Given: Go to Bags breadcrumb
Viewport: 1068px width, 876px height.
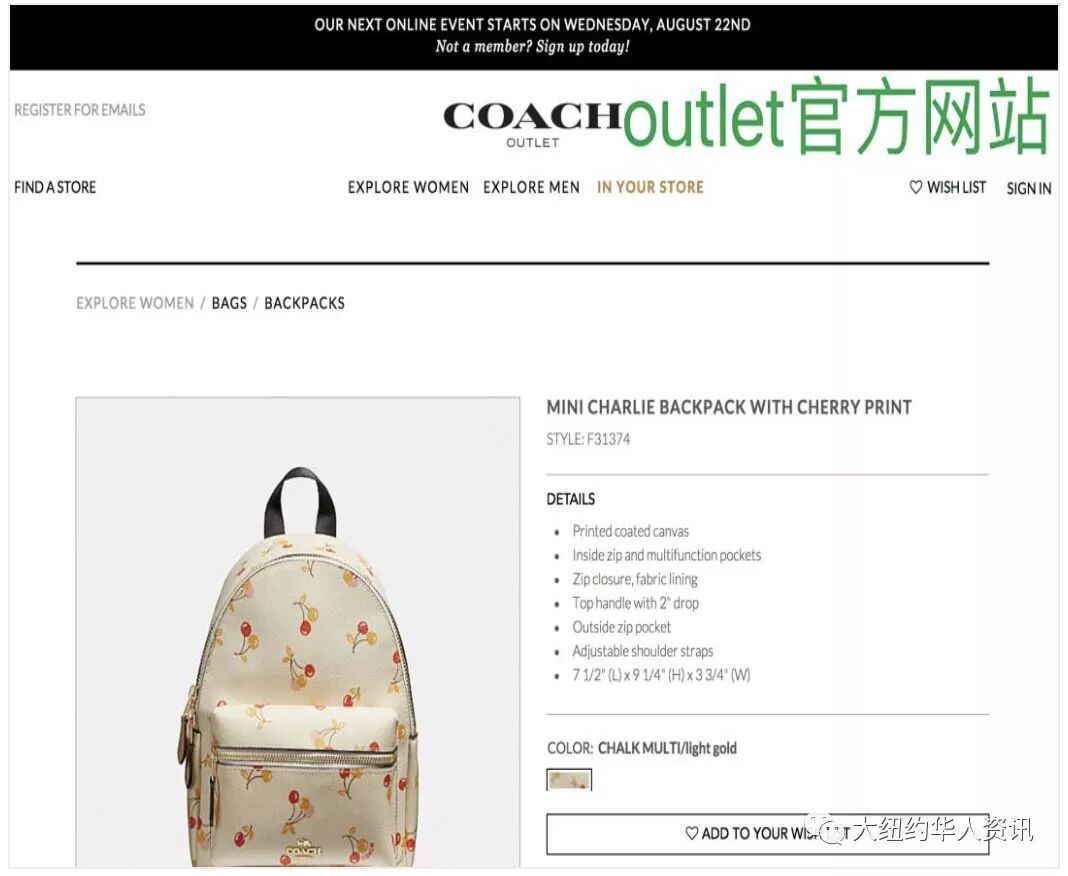Looking at the screenshot, I should (x=229, y=303).
